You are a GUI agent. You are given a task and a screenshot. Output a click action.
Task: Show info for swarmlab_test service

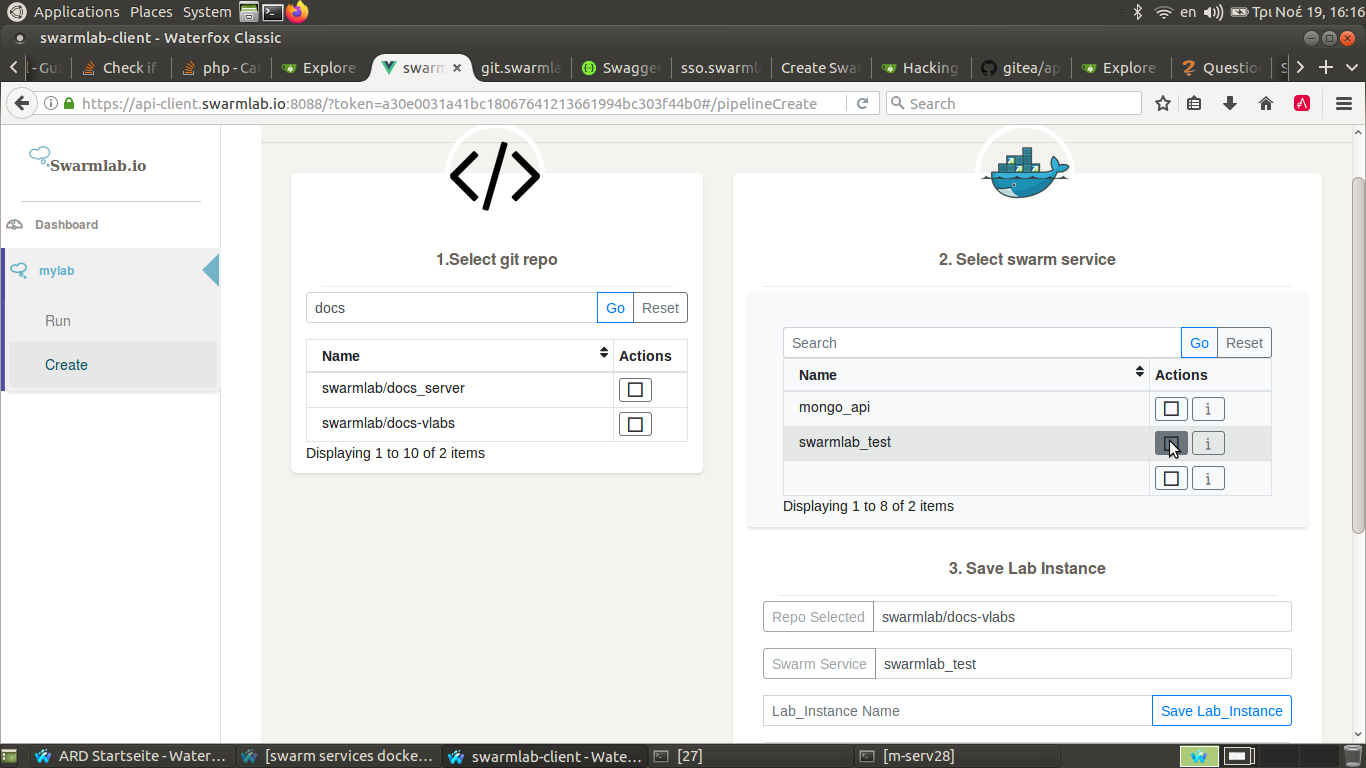click(1208, 443)
